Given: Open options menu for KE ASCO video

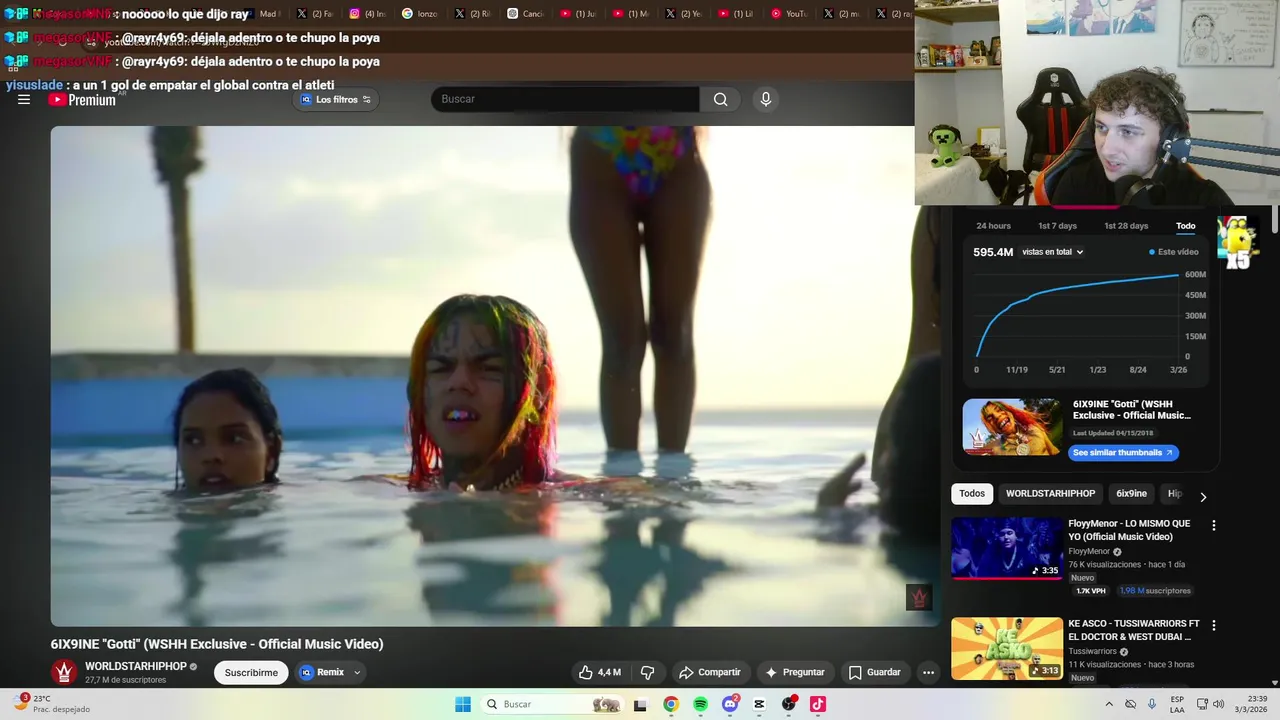Looking at the screenshot, I should (x=1214, y=625).
